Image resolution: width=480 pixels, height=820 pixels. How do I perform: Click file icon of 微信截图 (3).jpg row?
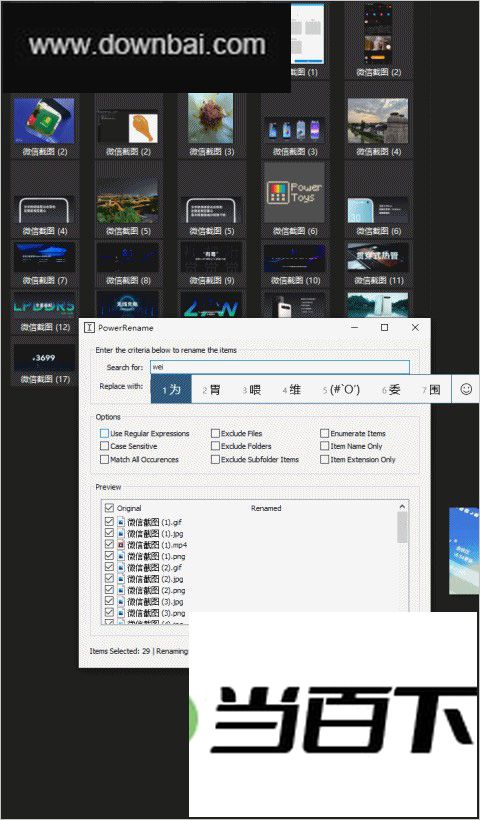coord(121,601)
